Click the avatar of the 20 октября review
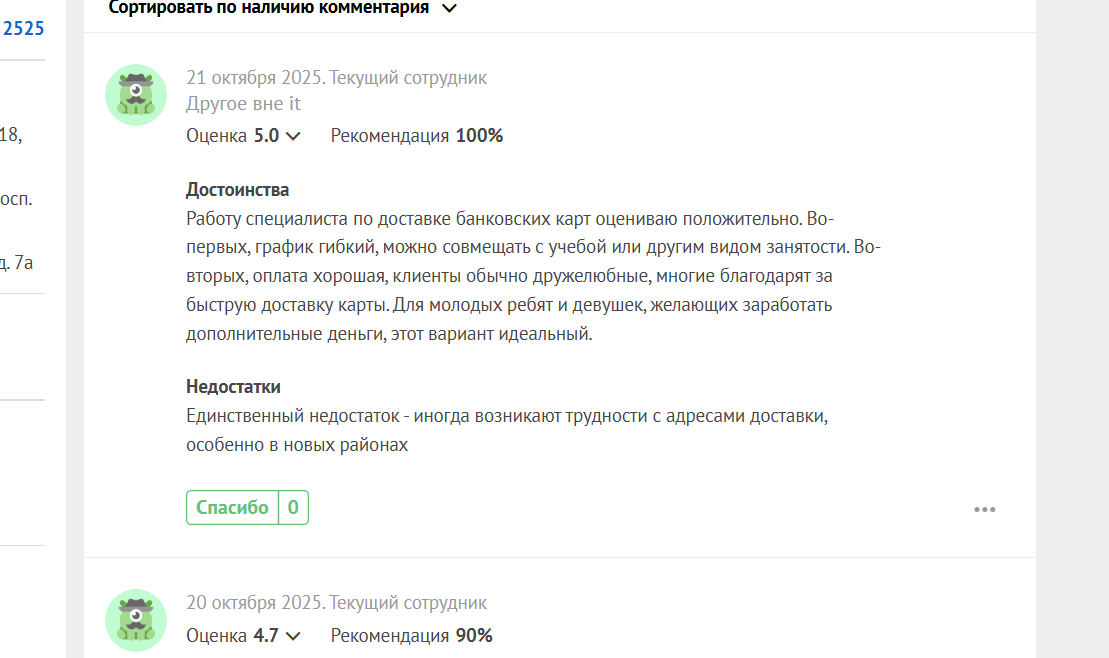Viewport: 1109px width, 658px height. tap(136, 620)
